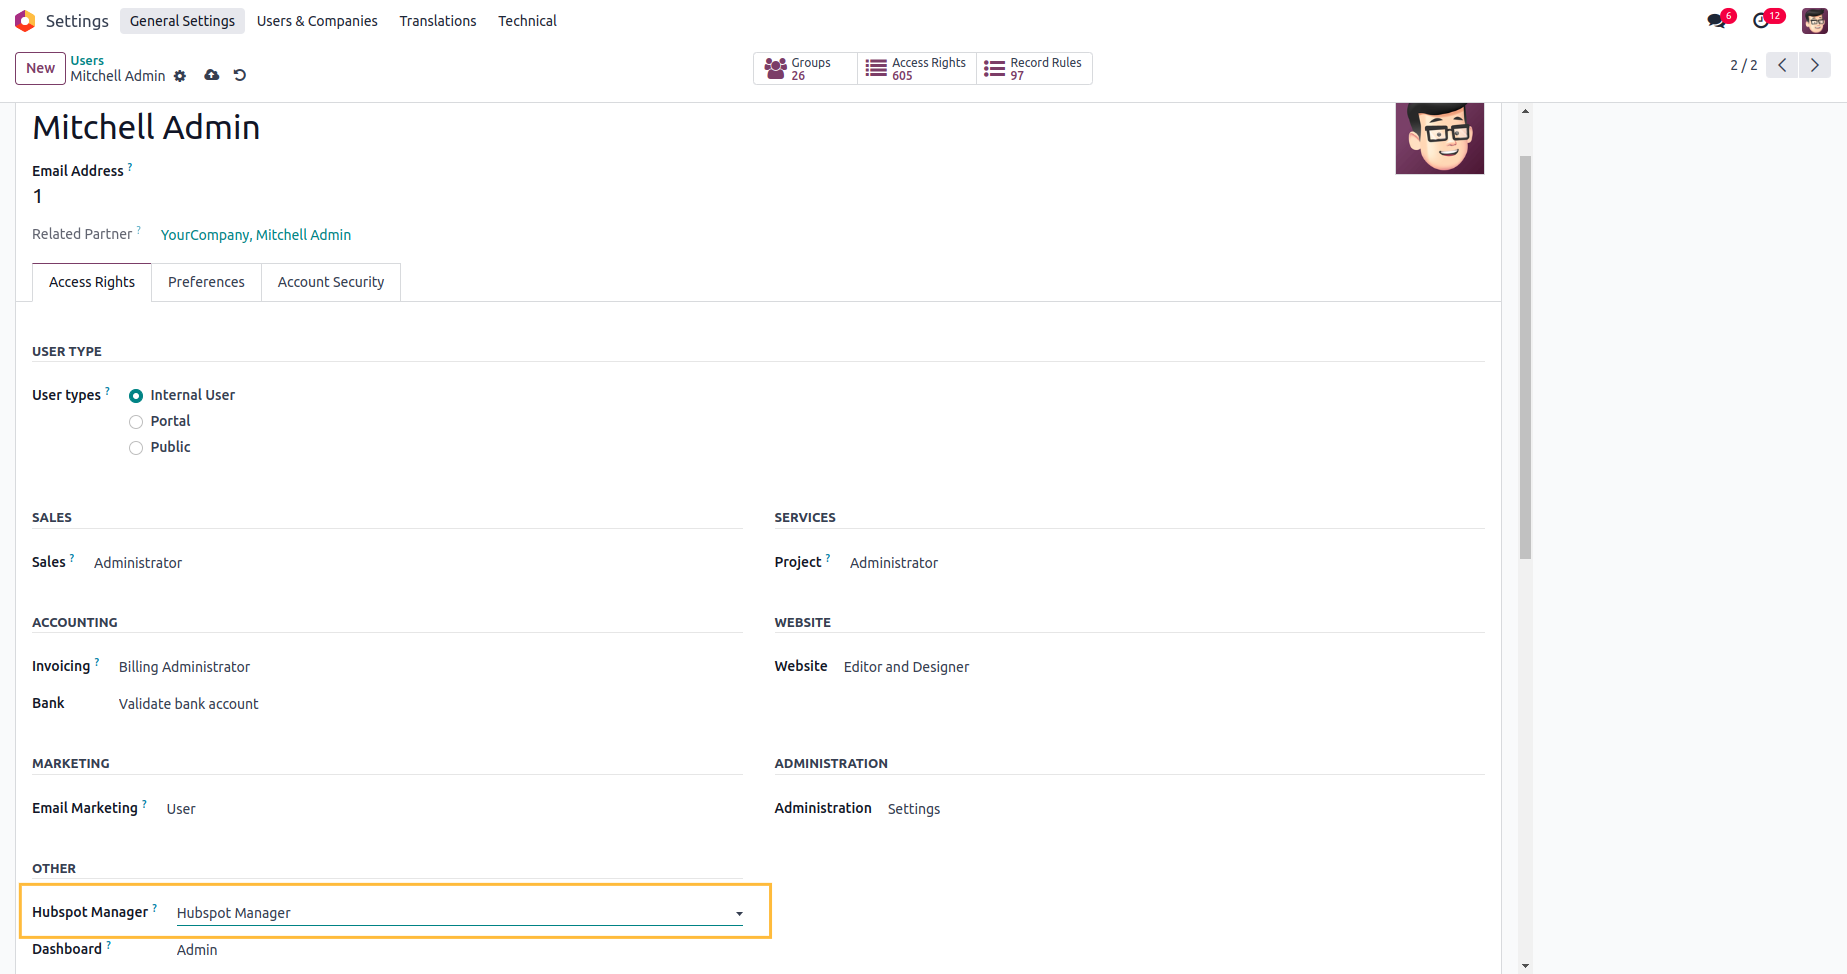
Task: Discard changes with the undo arrow icon
Action: tap(240, 75)
